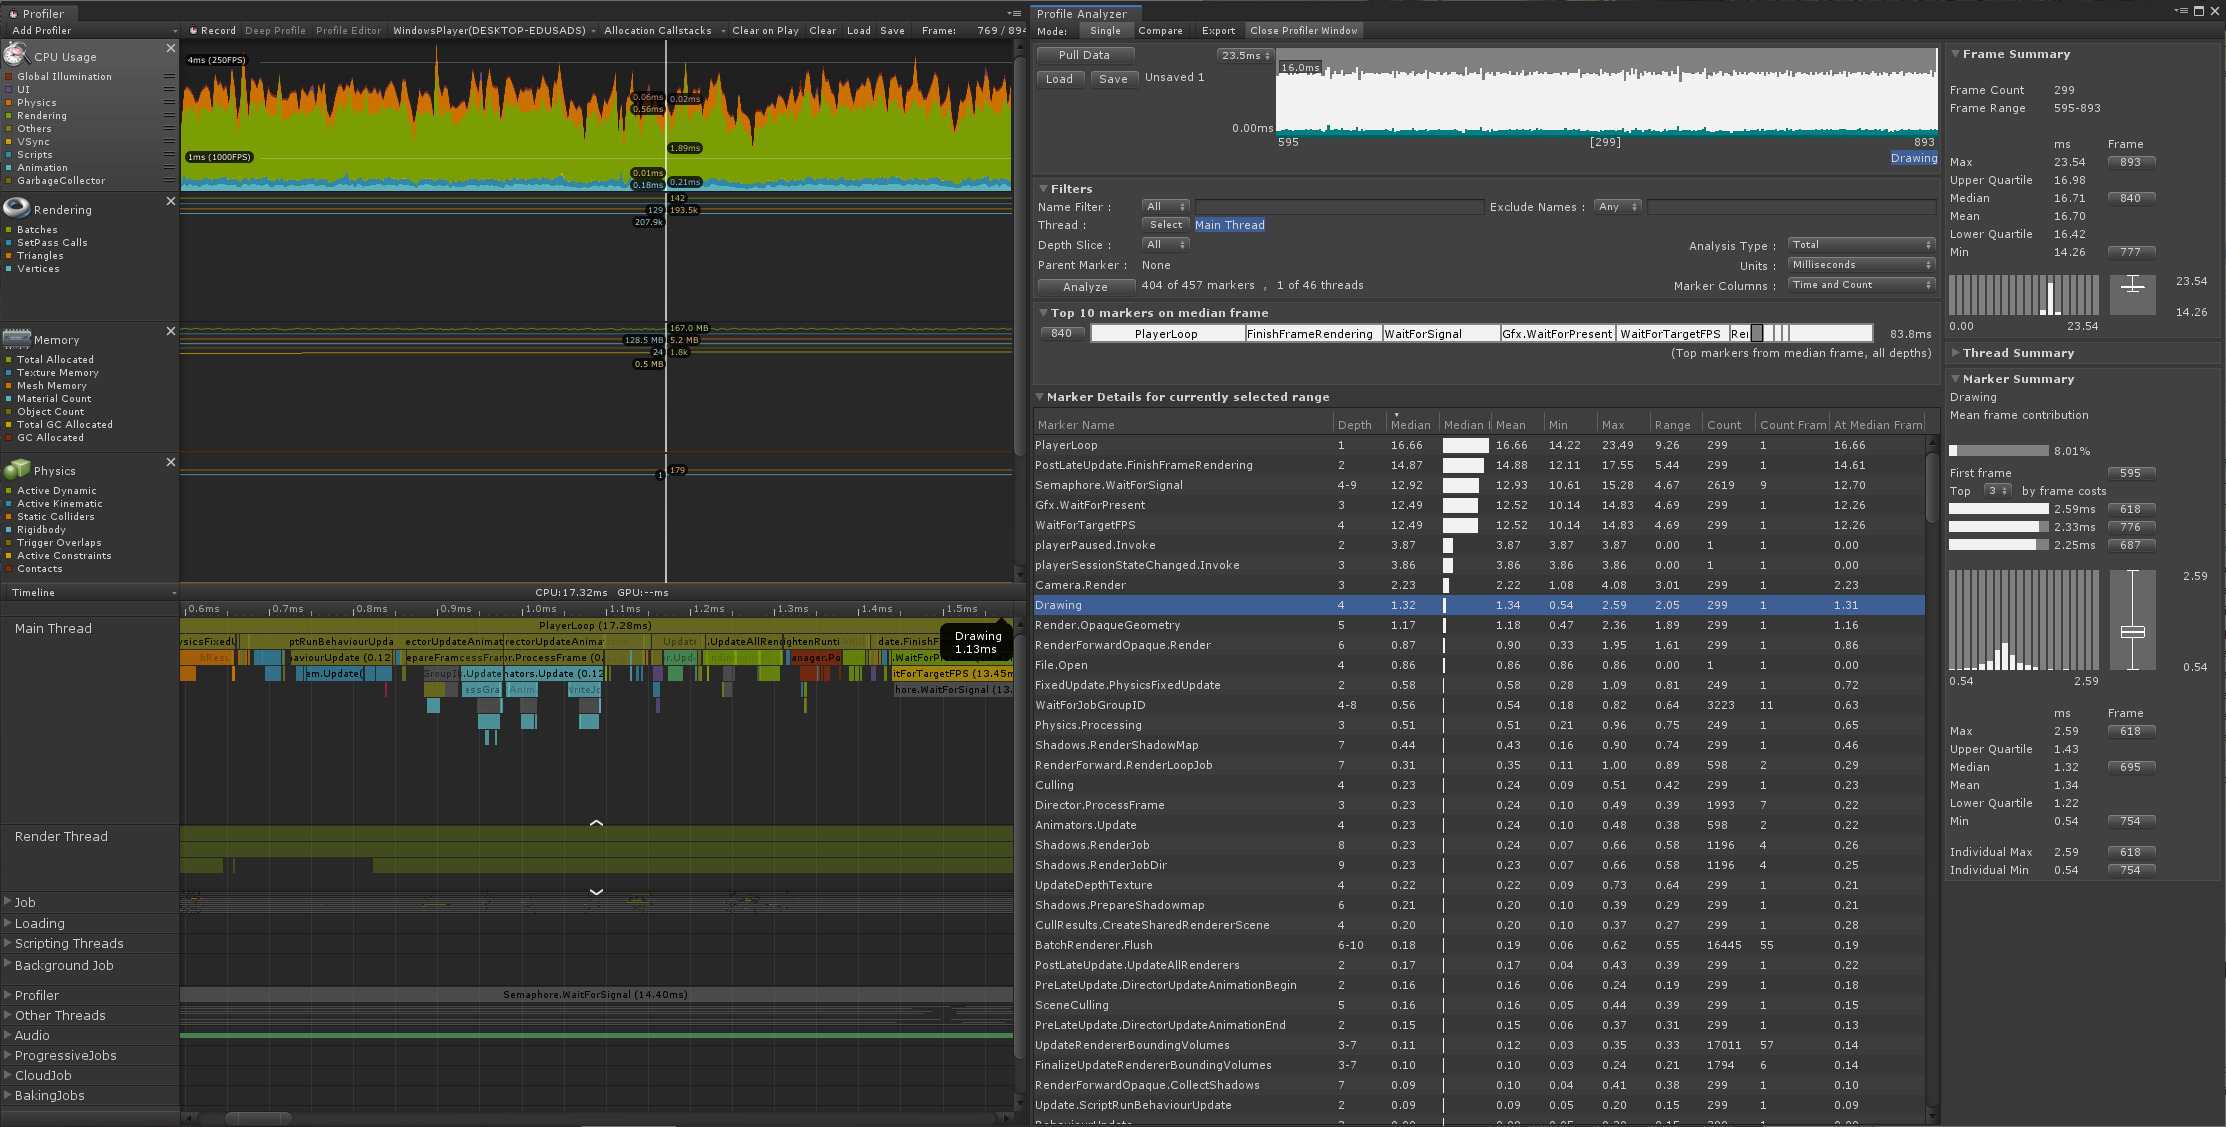Open the Exclude Names Any dropdown
The width and height of the screenshot is (2226, 1127).
(1618, 207)
